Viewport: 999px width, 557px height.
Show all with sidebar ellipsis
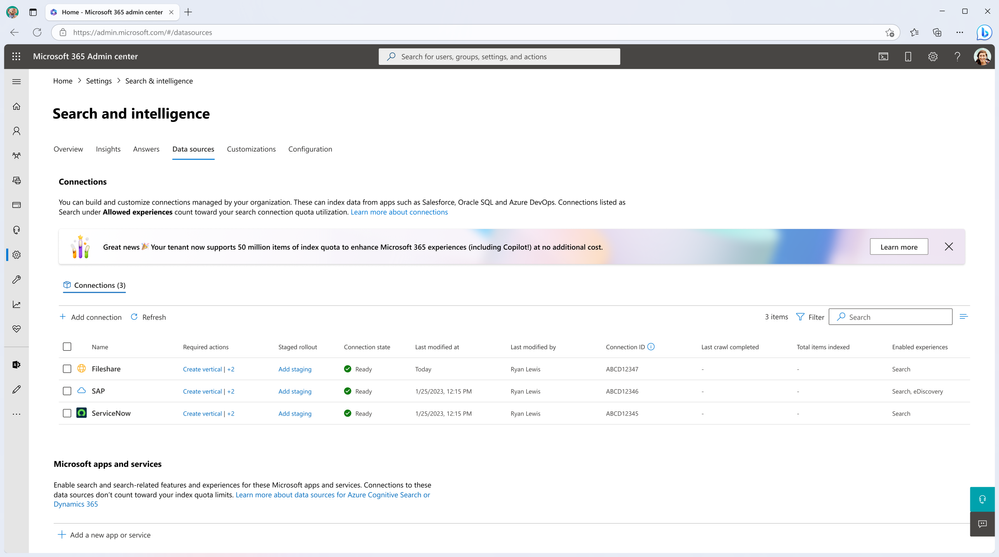pos(17,414)
